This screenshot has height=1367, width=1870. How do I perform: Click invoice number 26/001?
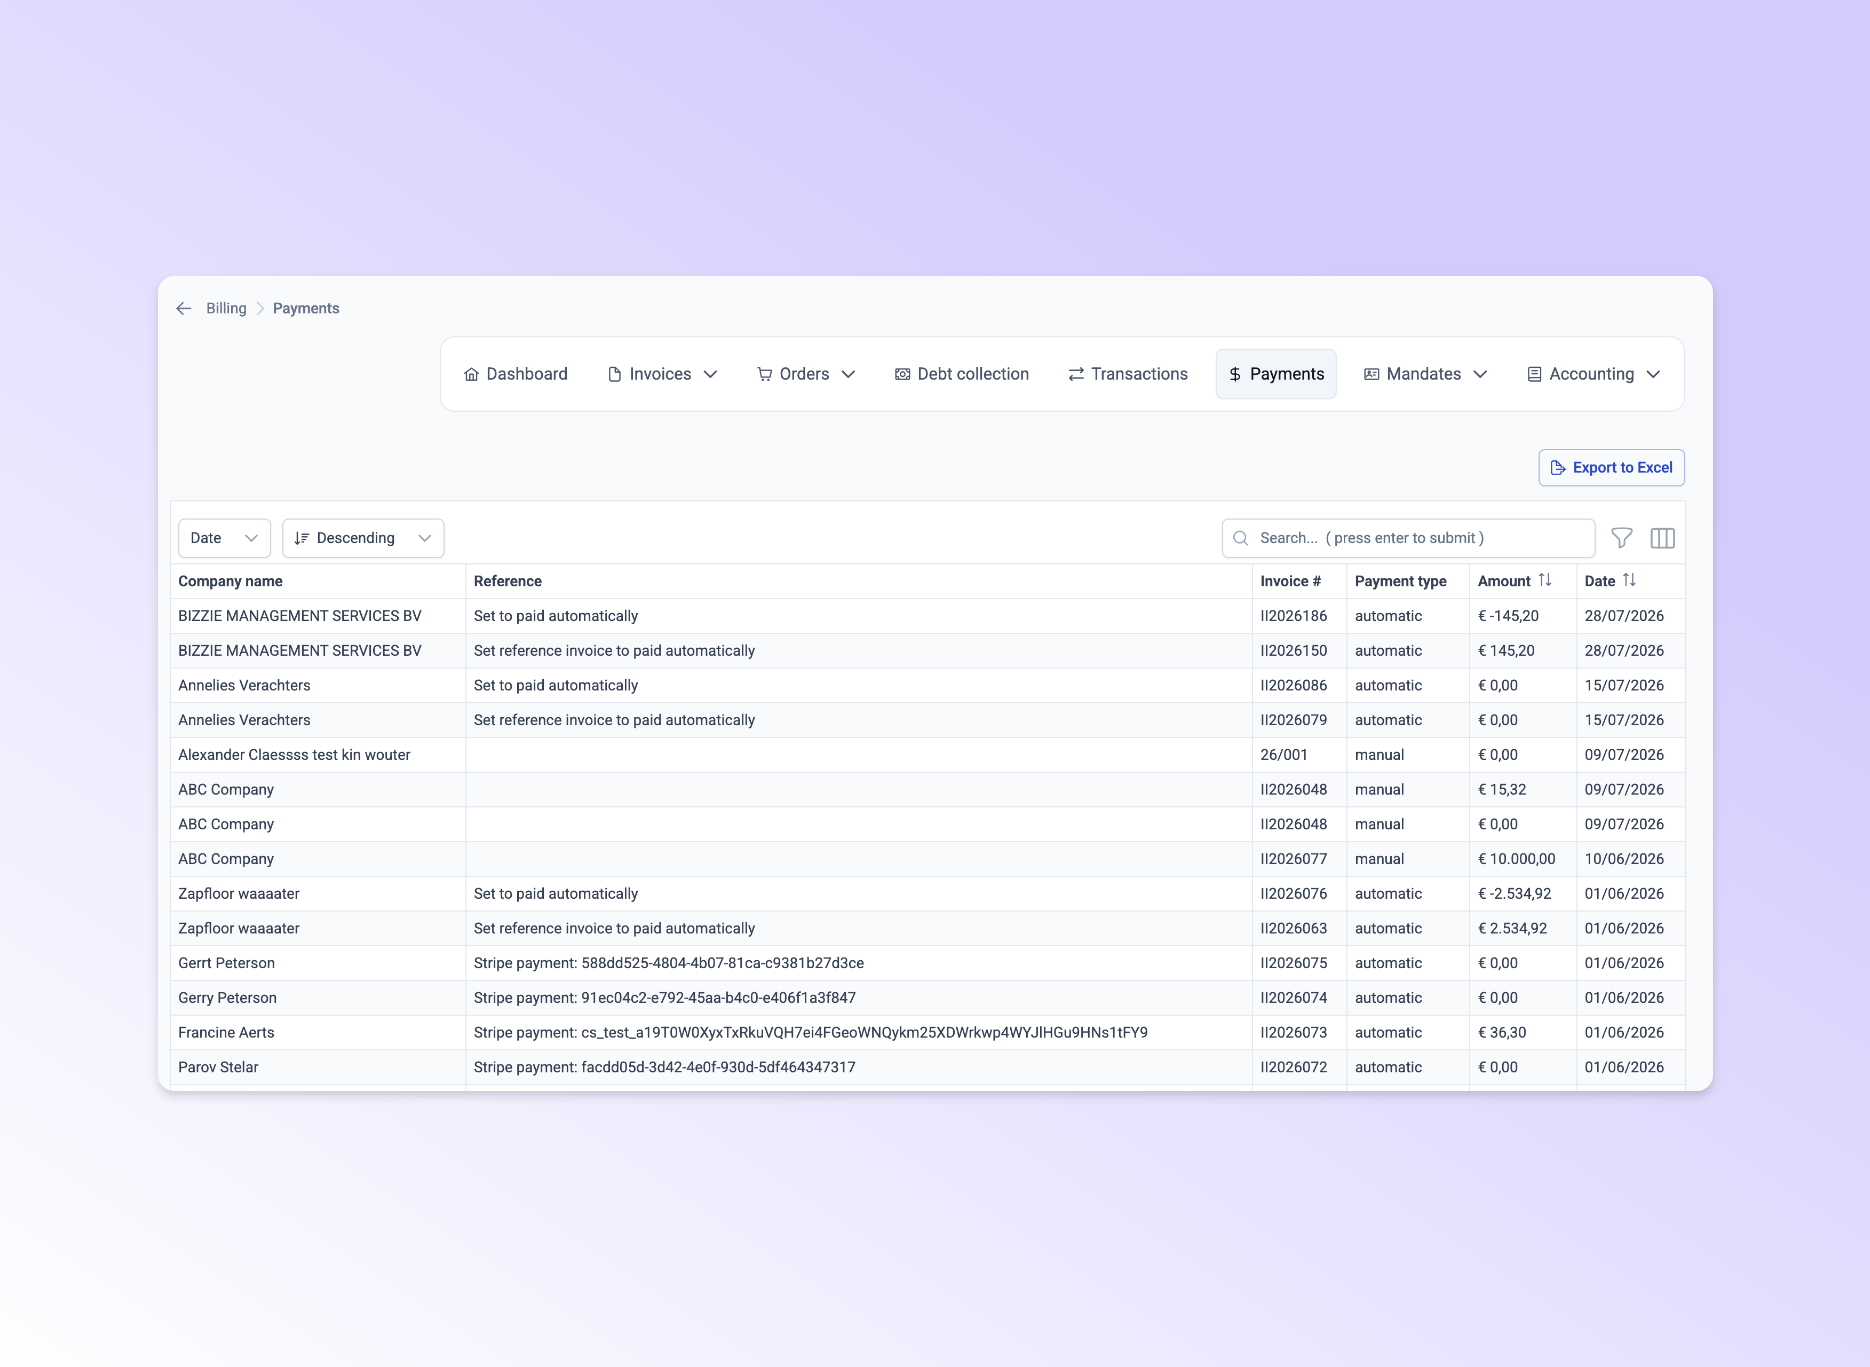pos(1284,755)
